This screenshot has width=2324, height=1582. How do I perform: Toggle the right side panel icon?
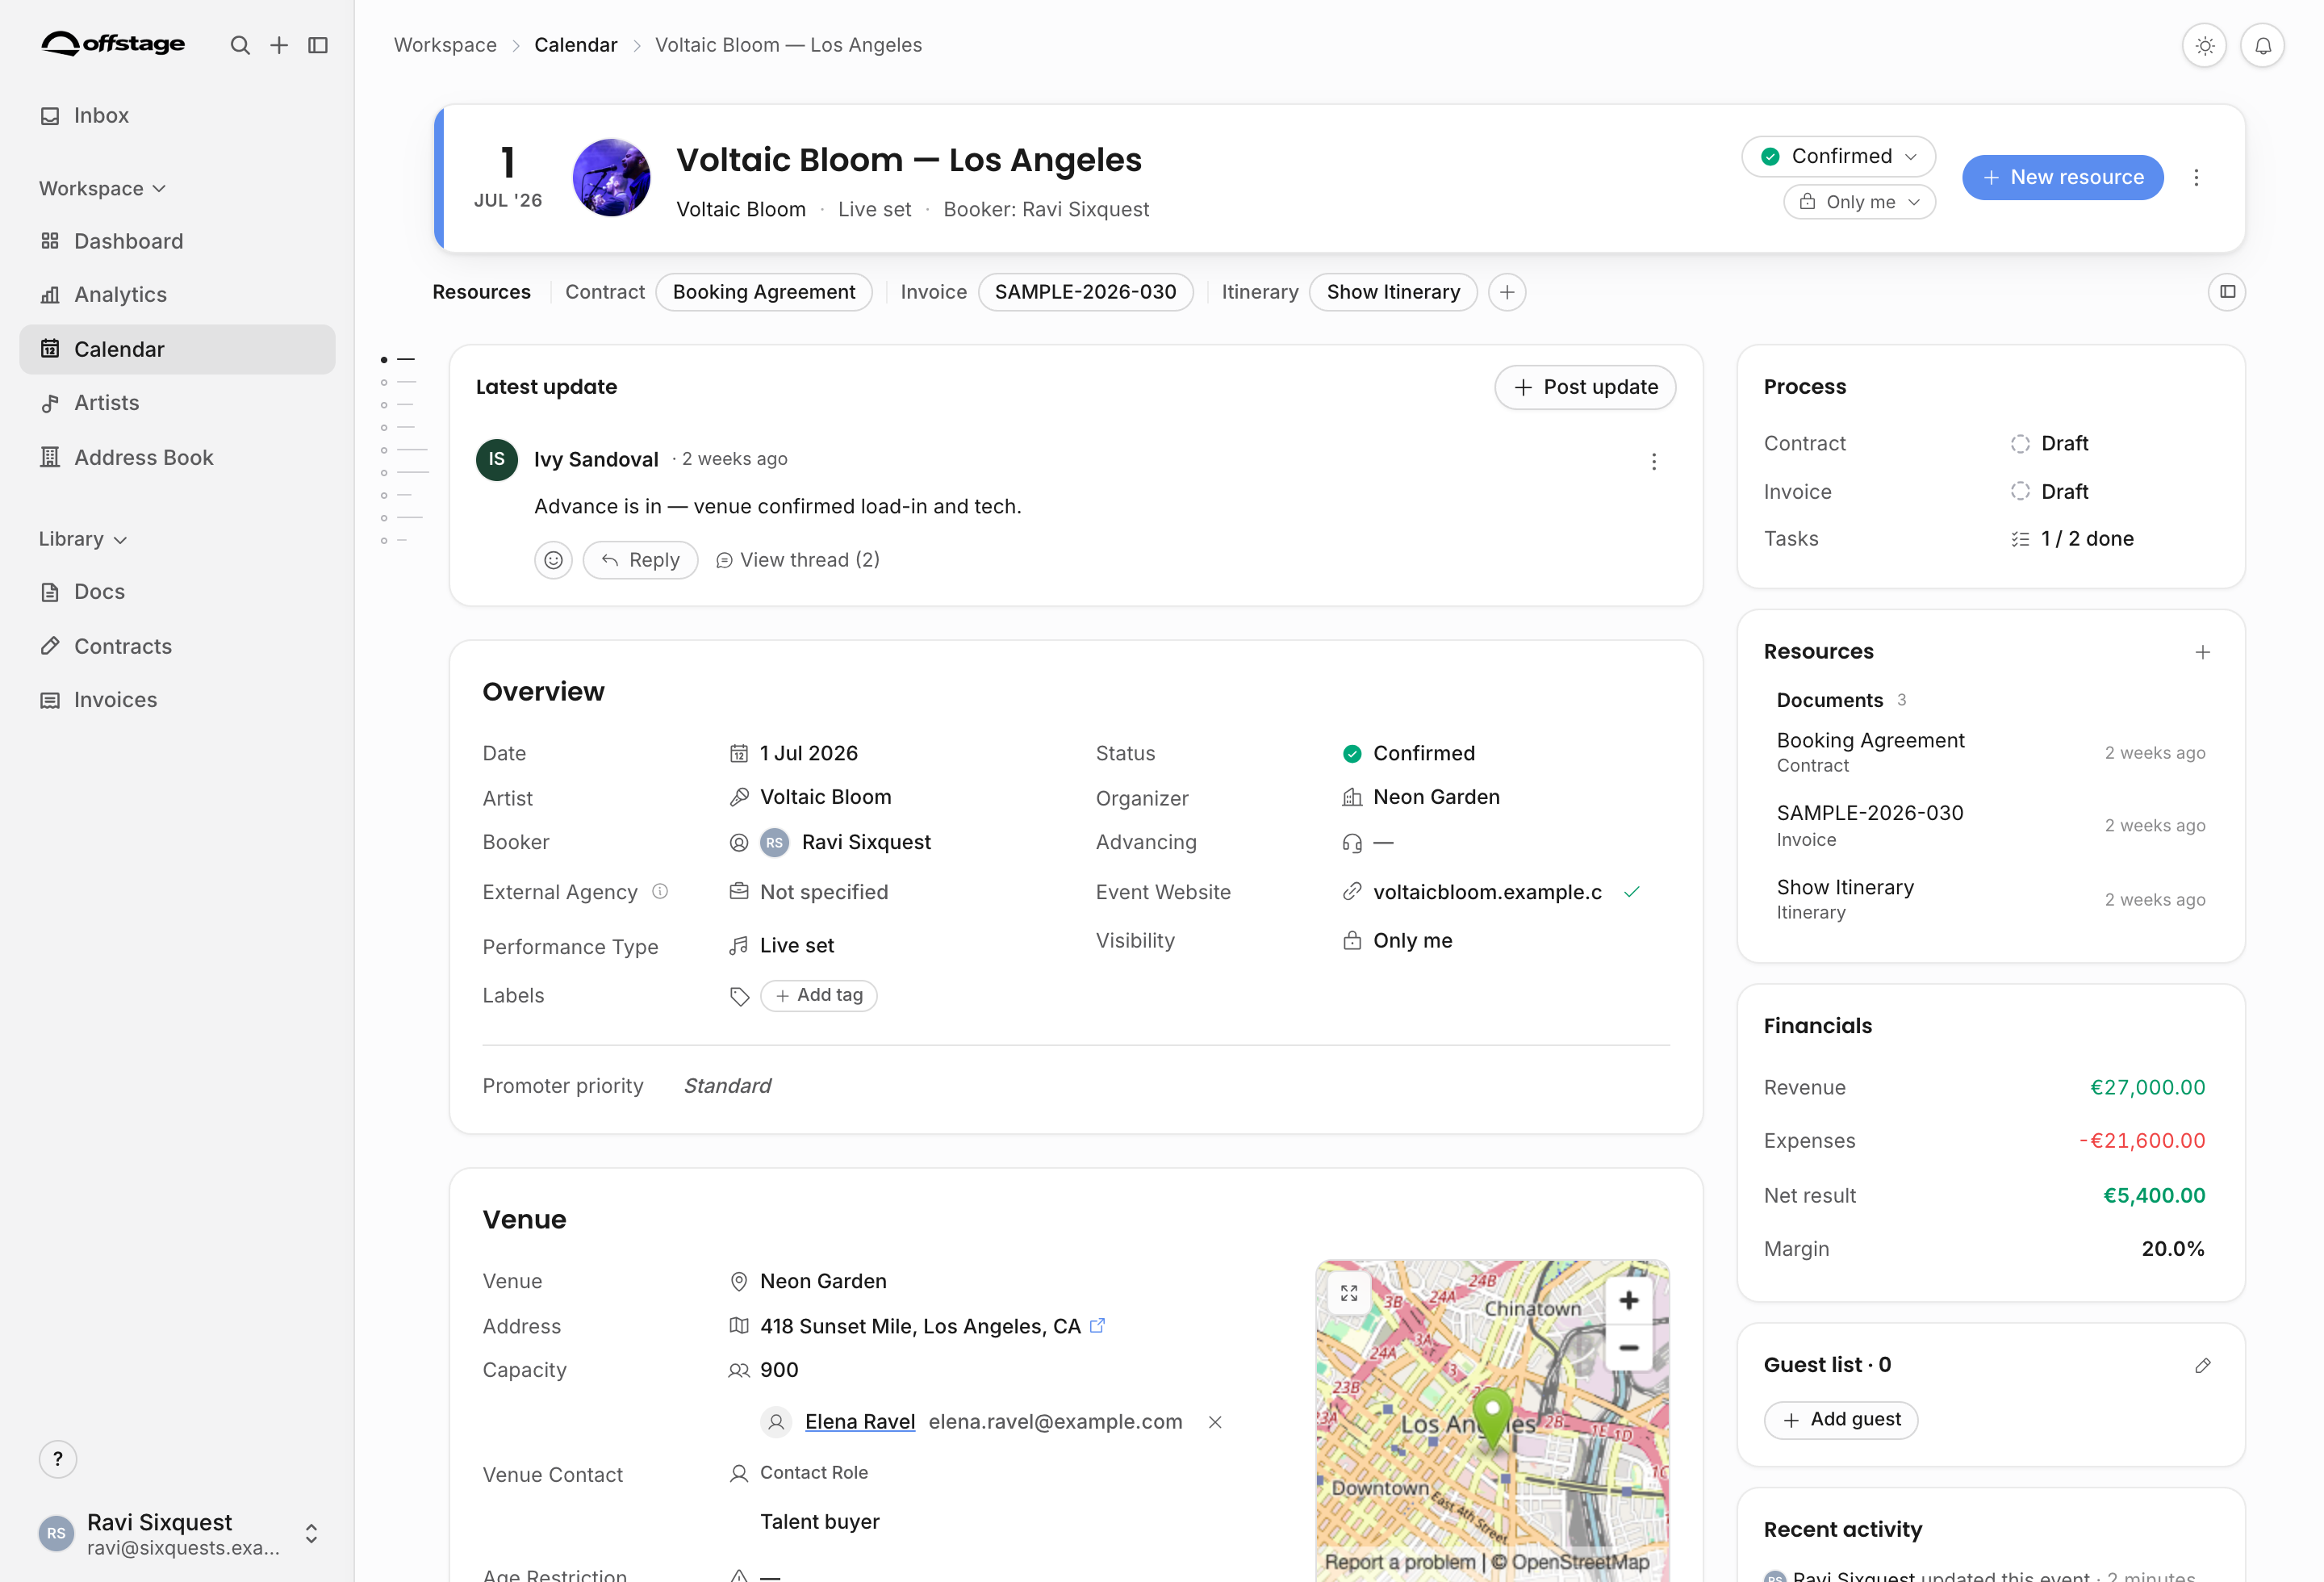coord(2227,292)
